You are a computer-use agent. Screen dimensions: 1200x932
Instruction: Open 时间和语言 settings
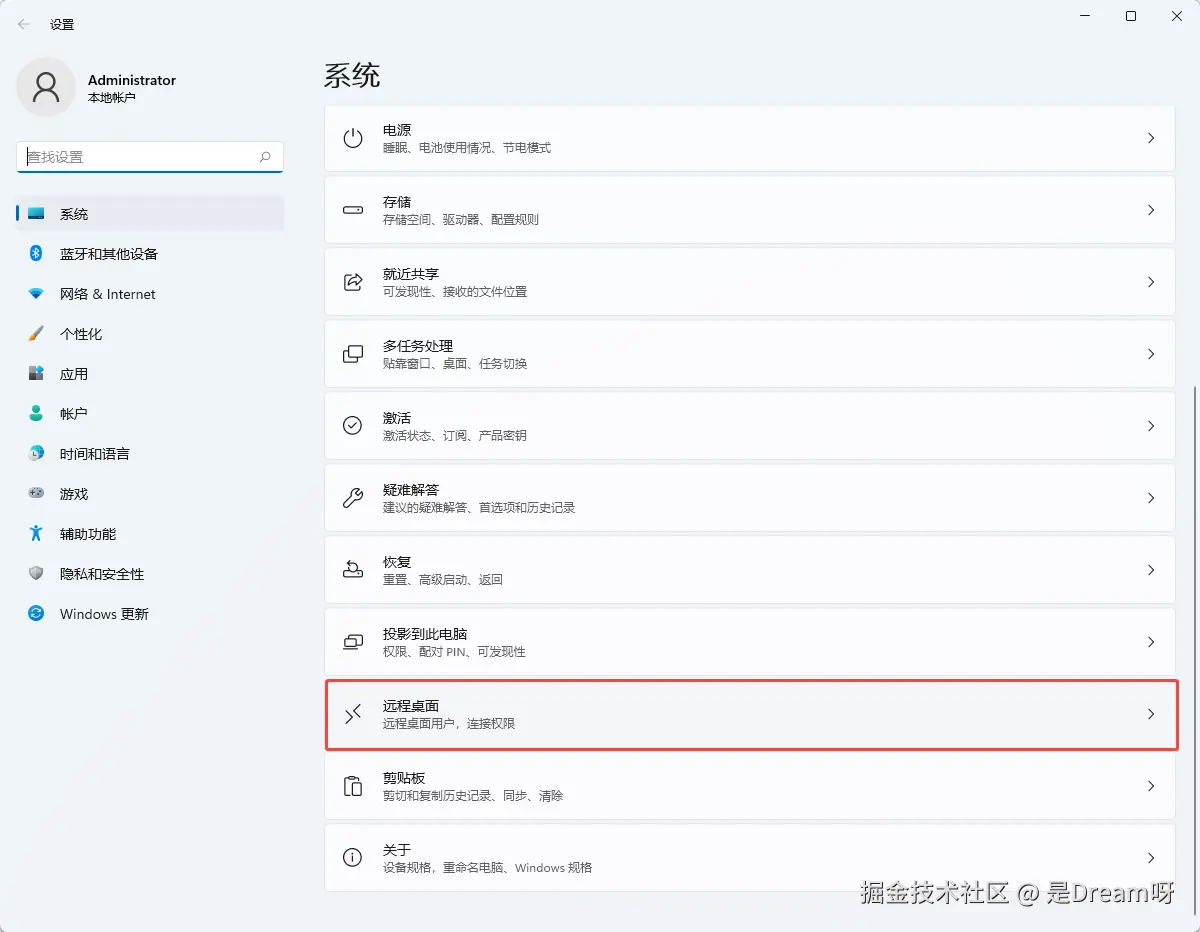(150, 454)
